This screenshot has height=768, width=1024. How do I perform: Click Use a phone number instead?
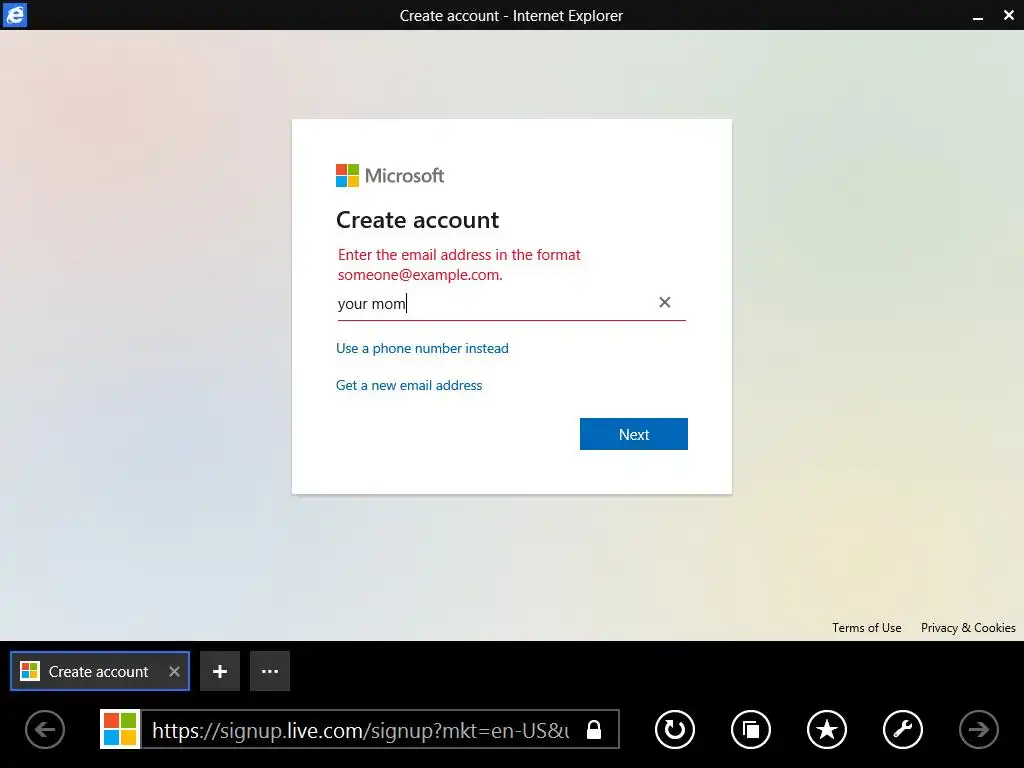coord(422,348)
